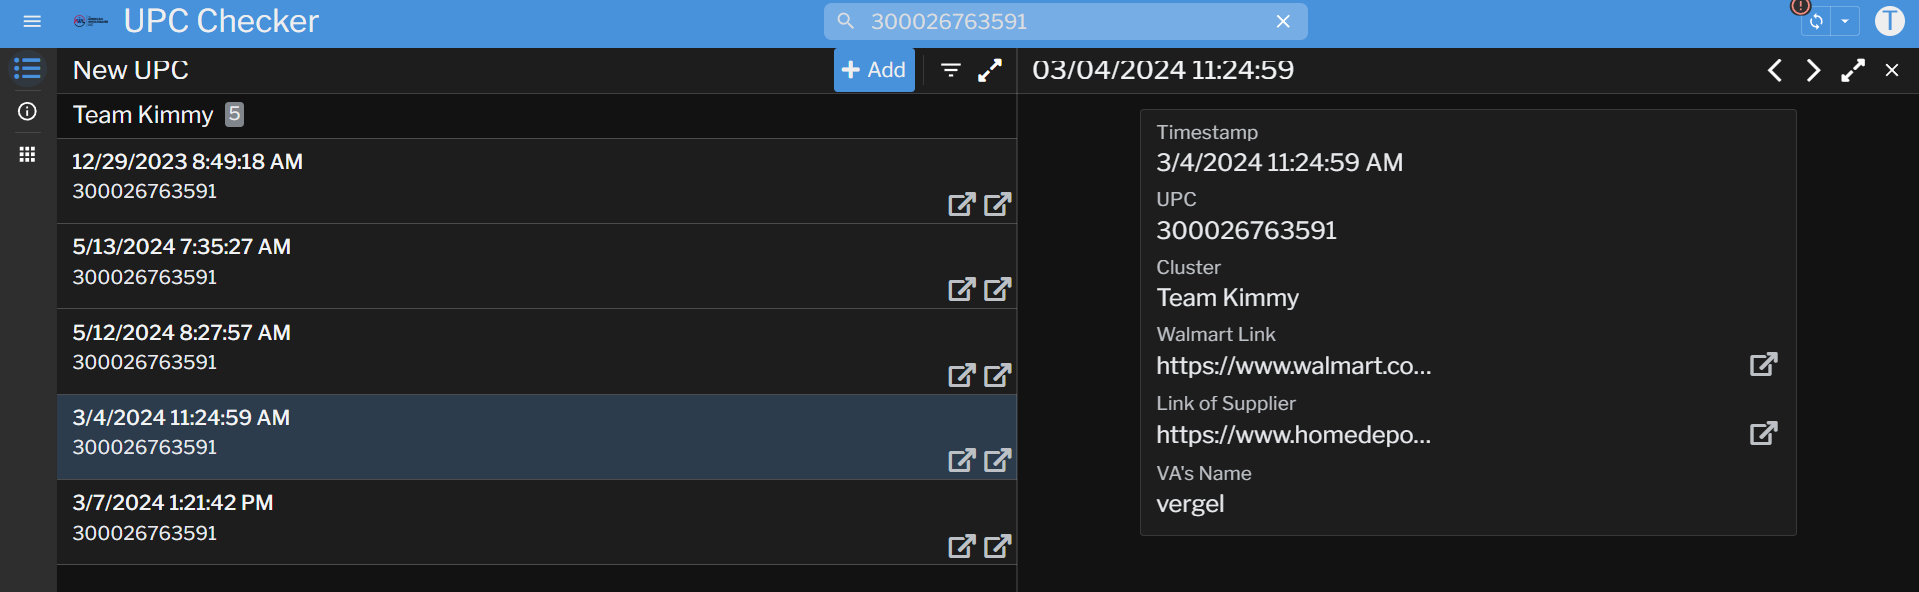This screenshot has height=592, width=1919.
Task: Expand the New UPC list panel
Action: 990,70
